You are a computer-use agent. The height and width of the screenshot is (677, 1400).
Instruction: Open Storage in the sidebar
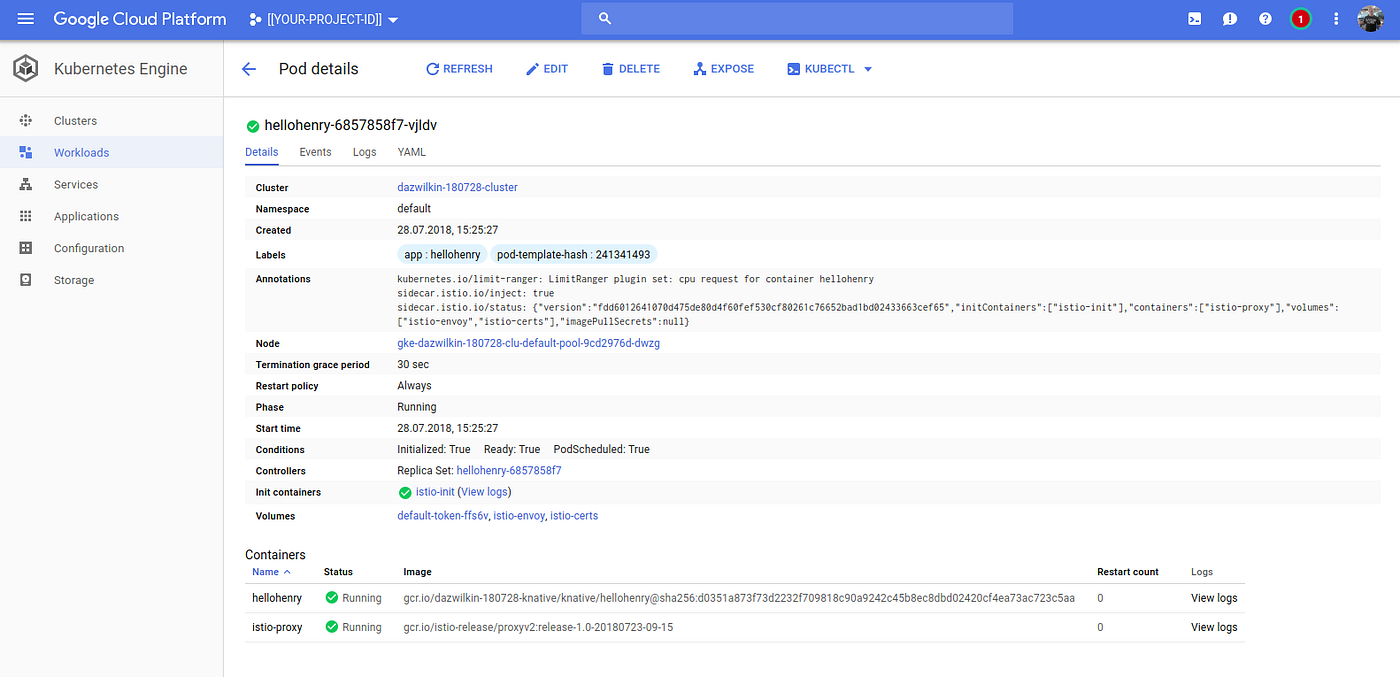coord(74,281)
